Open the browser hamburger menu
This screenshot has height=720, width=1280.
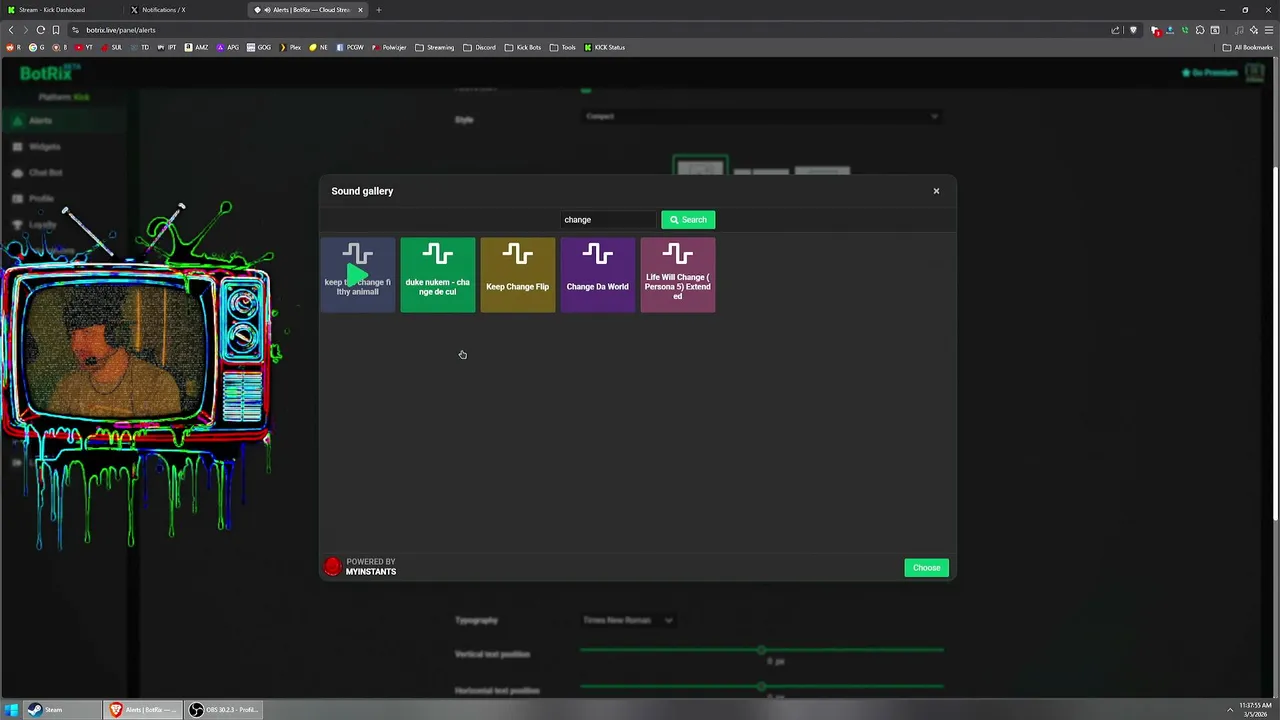[1269, 30]
